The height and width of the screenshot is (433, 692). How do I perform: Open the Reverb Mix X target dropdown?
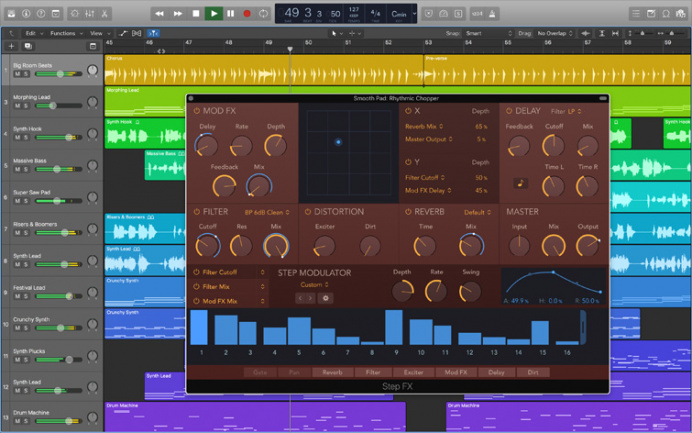pos(424,126)
